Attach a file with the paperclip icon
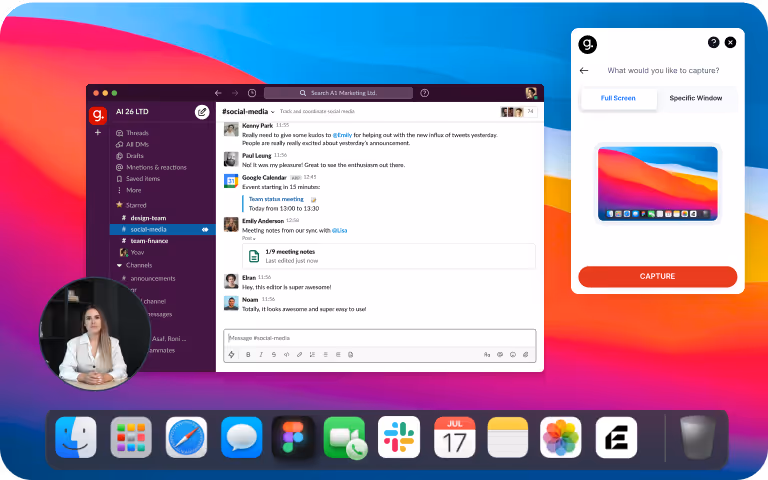Image resolution: width=768 pixels, height=480 pixels. pyautogui.click(x=526, y=355)
